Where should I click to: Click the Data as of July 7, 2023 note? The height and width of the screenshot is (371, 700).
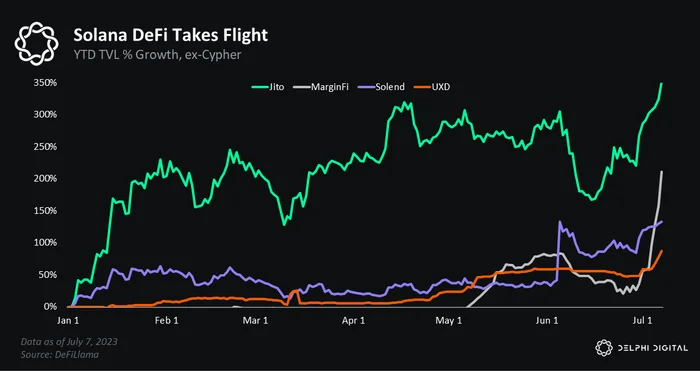(69, 342)
